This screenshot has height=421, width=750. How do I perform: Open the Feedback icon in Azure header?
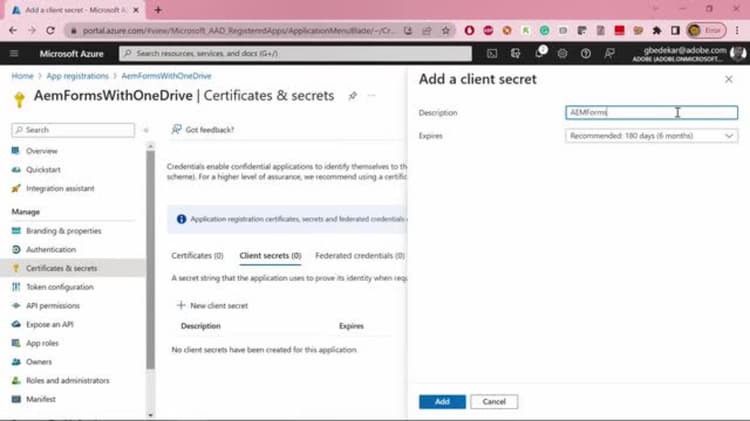click(x=609, y=54)
